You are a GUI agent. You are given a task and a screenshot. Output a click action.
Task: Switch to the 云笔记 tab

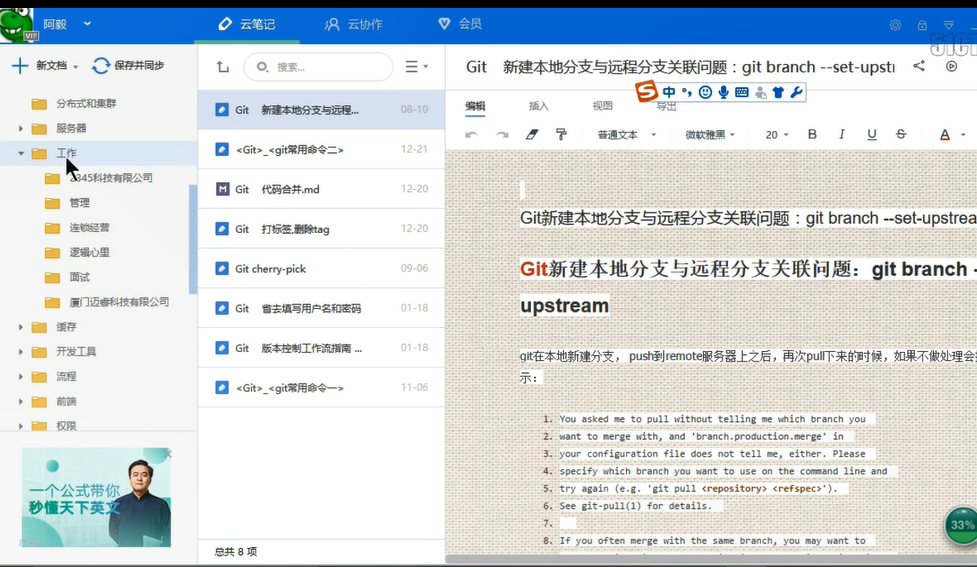[x=247, y=24]
